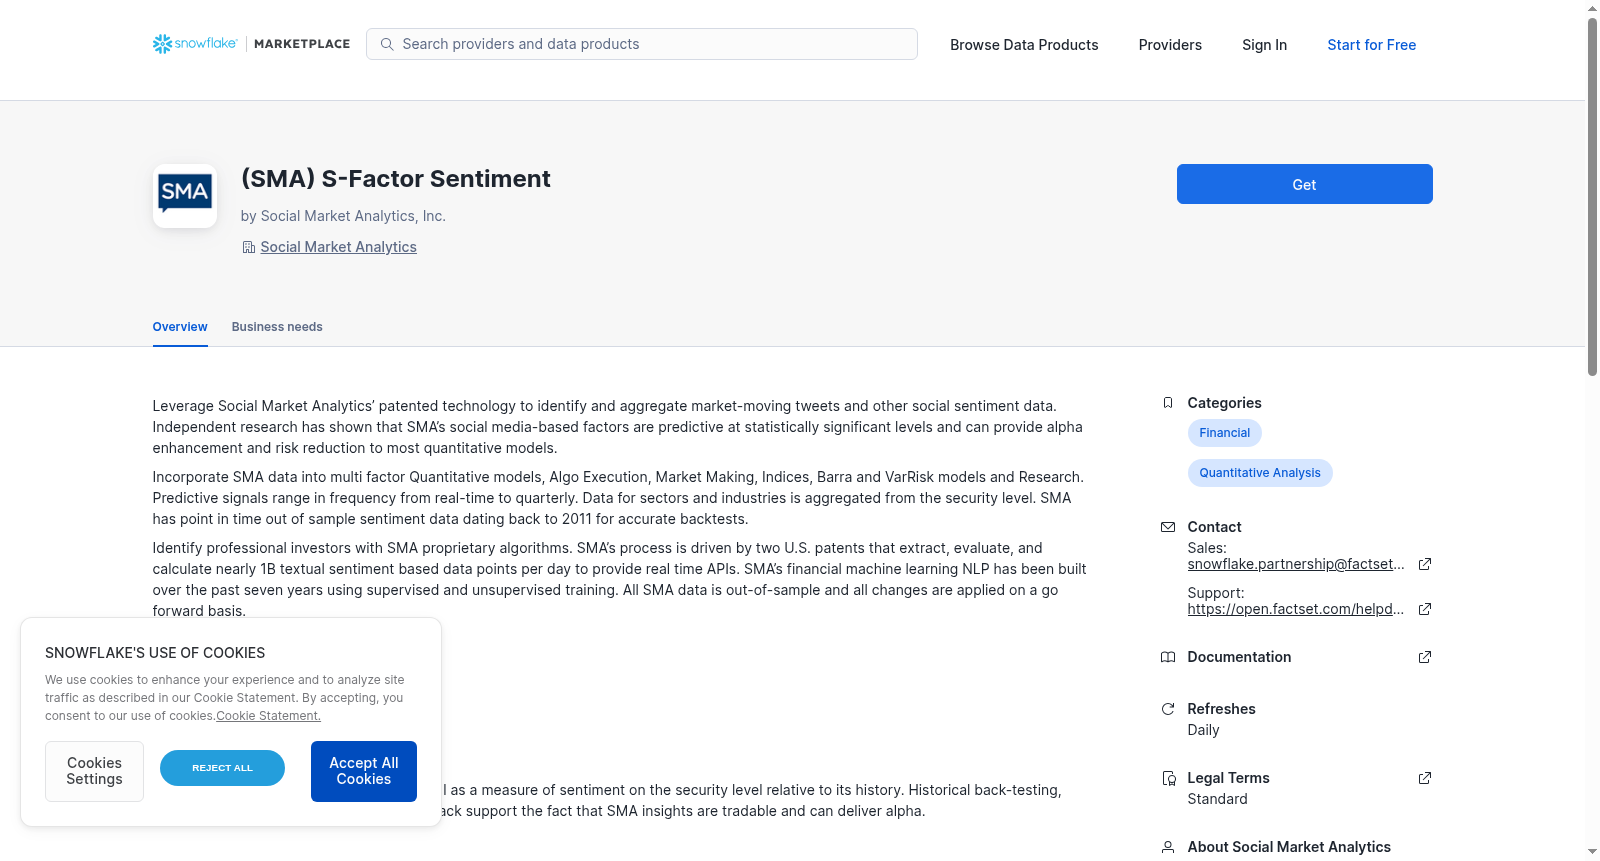This screenshot has width=1600, height=861.
Task: Accept All Cookies in the banner
Action: tap(364, 771)
